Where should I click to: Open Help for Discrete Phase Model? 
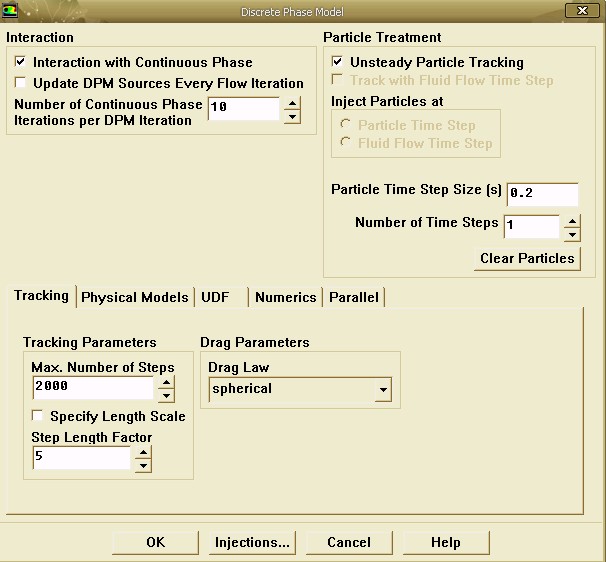coord(445,542)
